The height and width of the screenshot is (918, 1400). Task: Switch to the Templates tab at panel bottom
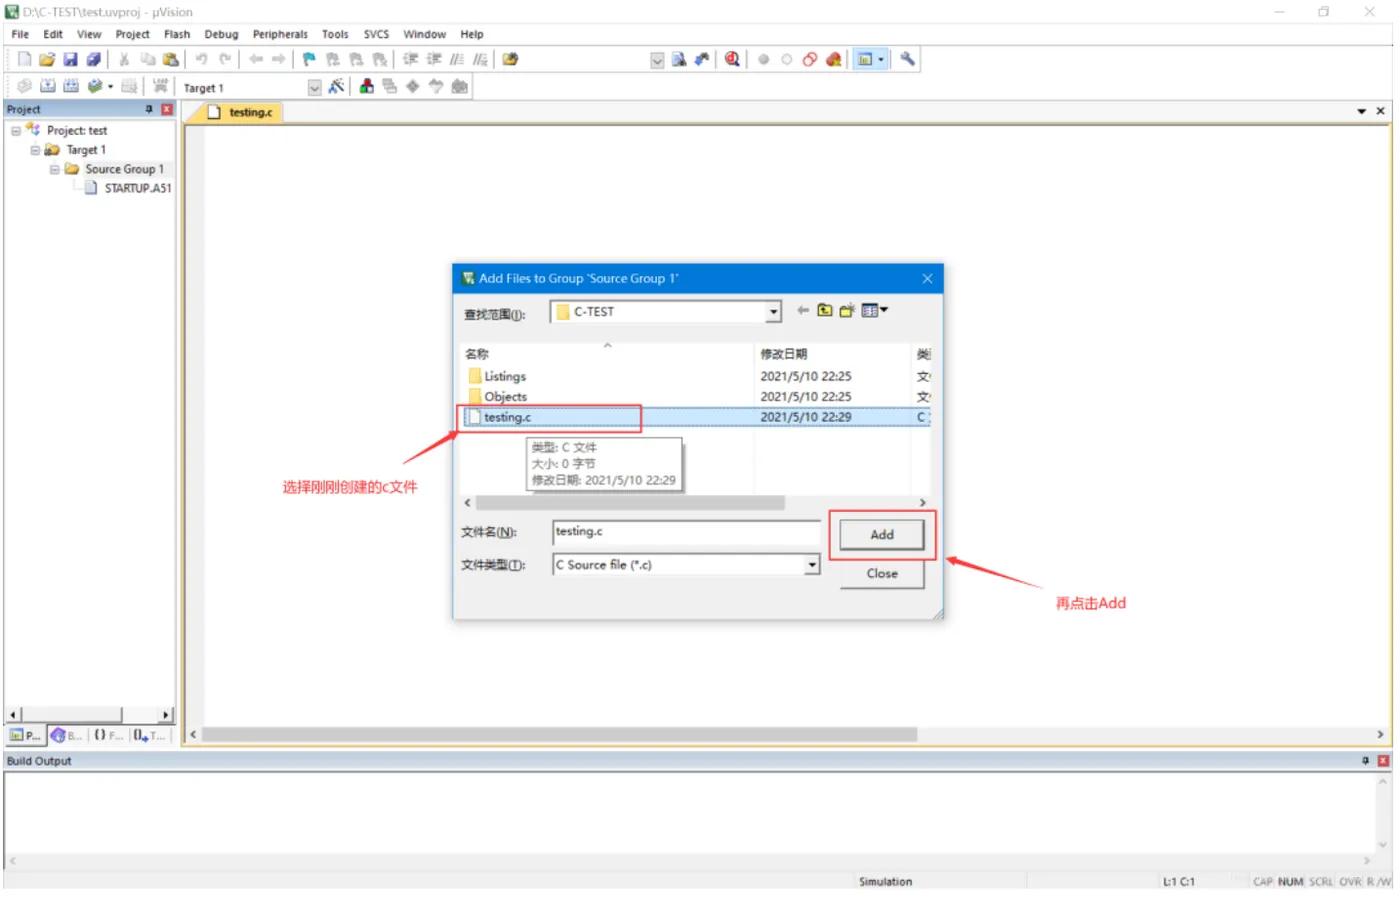pyautogui.click(x=149, y=736)
